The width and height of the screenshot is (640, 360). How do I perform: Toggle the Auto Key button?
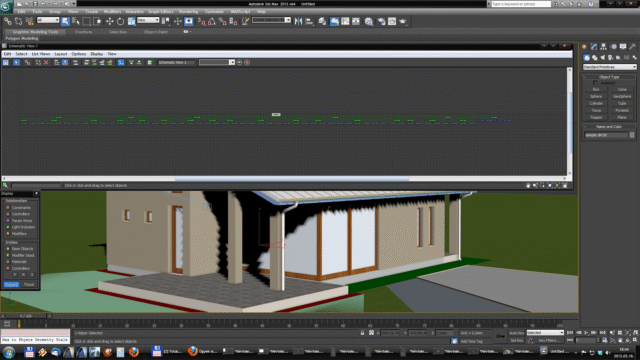click(516, 333)
